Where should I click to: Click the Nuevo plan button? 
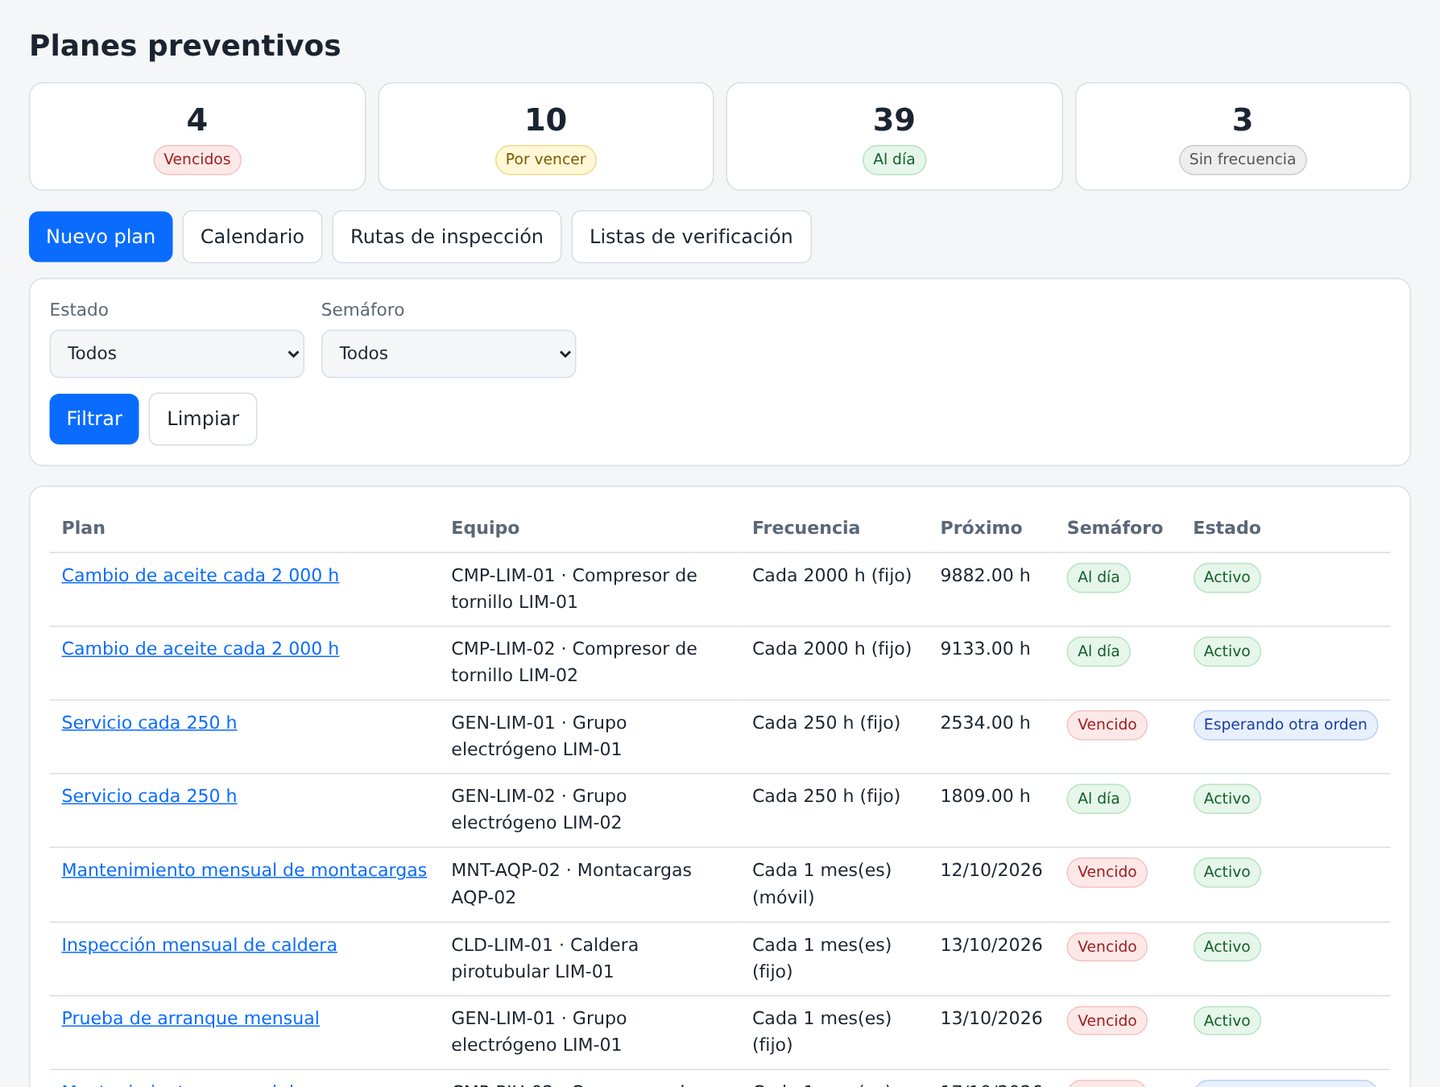point(101,237)
